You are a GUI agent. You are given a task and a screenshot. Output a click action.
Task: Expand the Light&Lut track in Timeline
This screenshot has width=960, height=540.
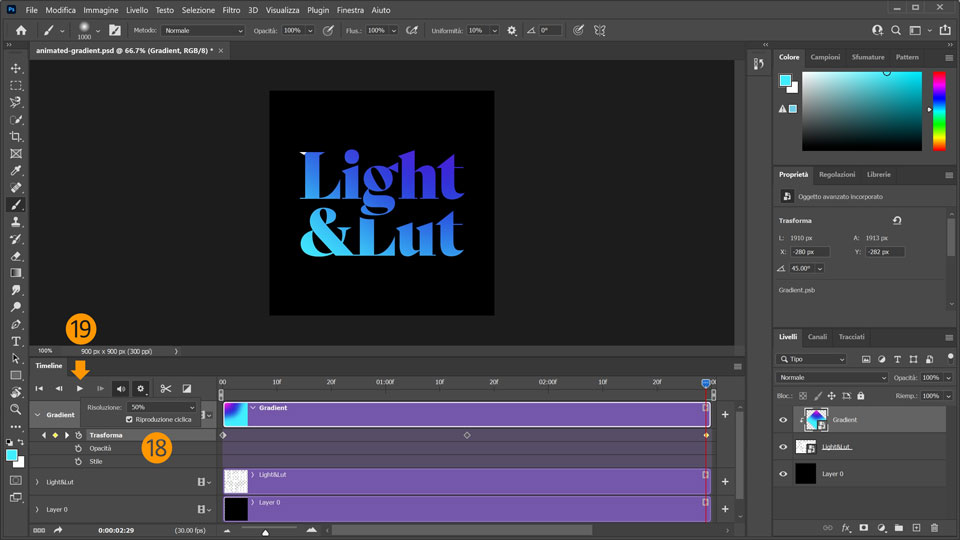(37, 482)
